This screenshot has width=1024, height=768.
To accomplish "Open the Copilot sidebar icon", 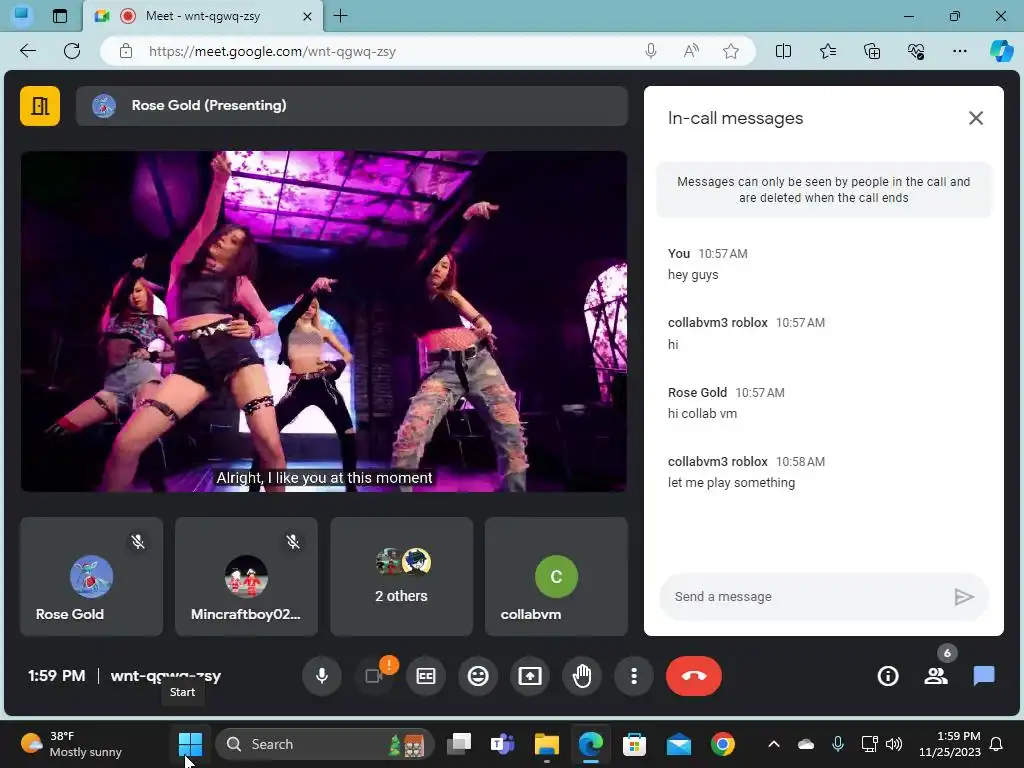I will pyautogui.click(x=1002, y=51).
